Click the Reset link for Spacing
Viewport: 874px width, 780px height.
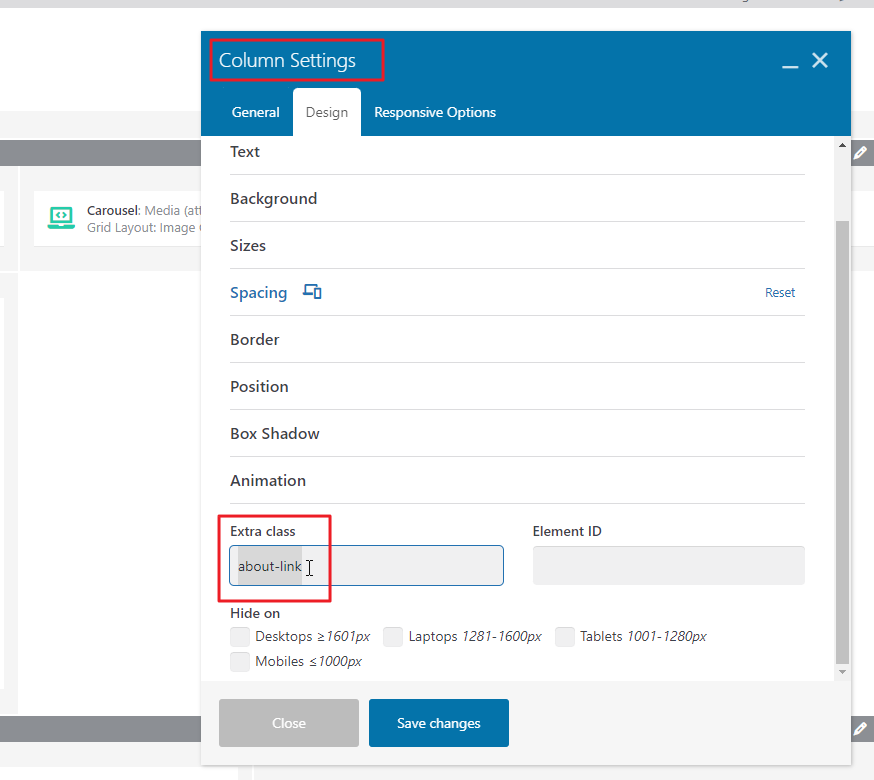coord(780,293)
